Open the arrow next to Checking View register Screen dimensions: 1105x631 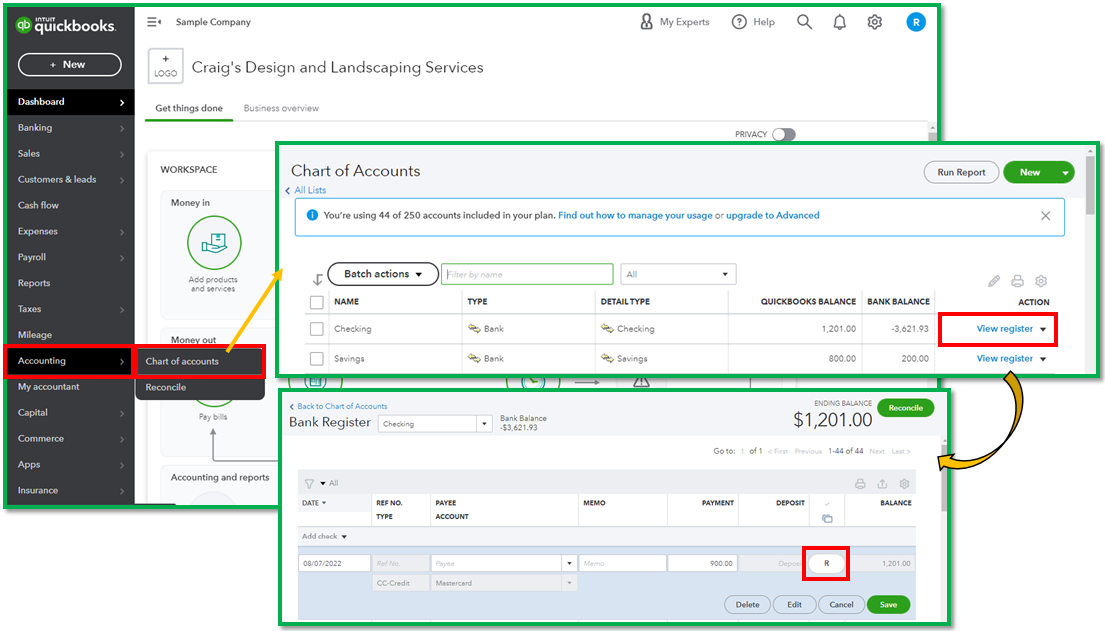point(1043,329)
